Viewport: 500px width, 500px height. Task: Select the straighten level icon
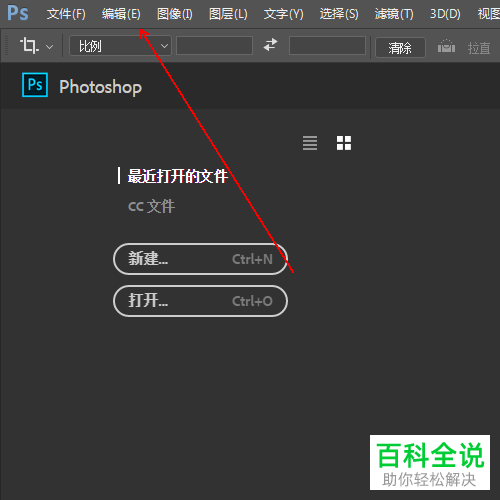pyautogui.click(x=446, y=46)
